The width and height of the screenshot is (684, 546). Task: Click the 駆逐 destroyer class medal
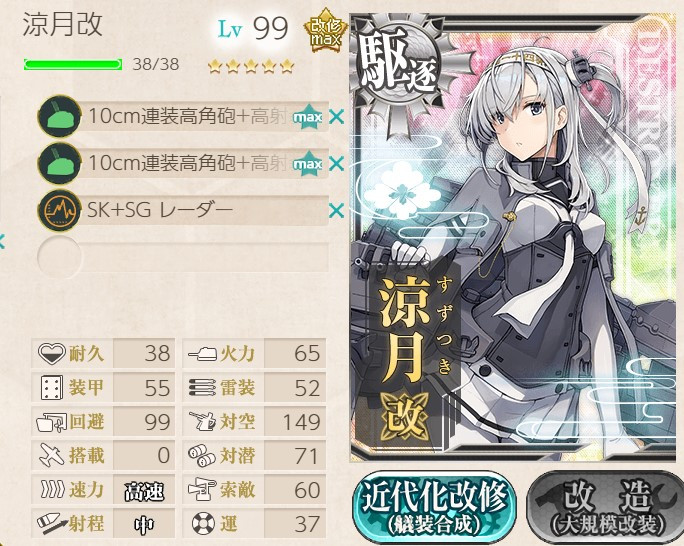click(x=396, y=71)
